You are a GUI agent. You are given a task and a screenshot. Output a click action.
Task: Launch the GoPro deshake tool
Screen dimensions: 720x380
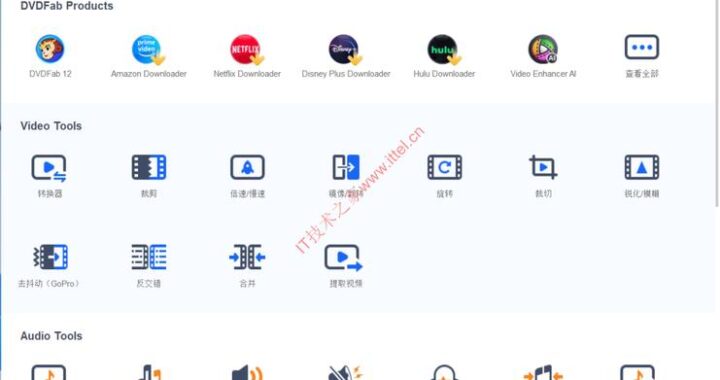tap(51, 257)
